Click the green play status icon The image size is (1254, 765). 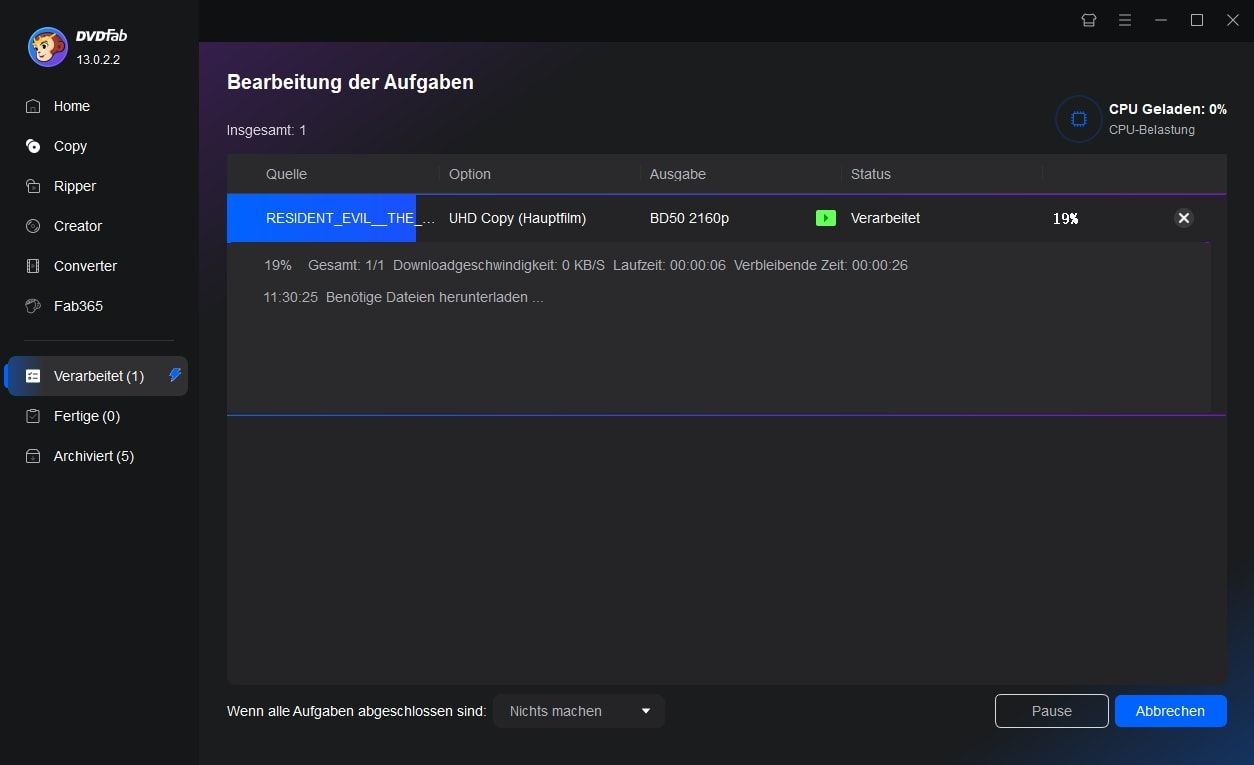826,218
